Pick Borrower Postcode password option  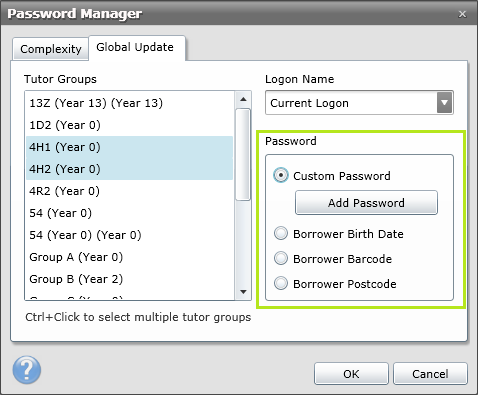(281, 283)
